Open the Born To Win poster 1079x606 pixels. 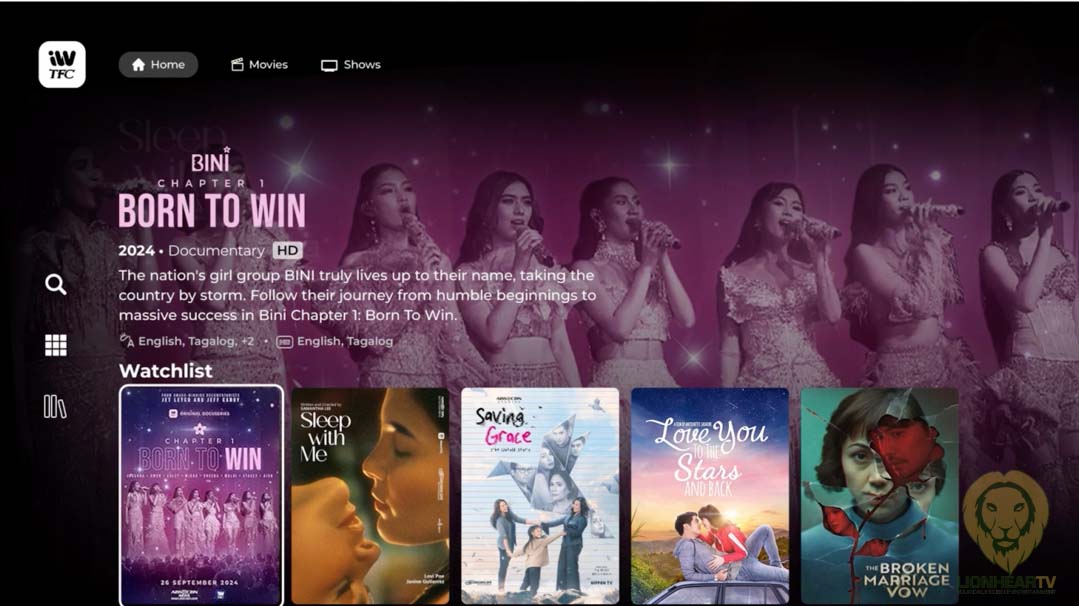pos(201,495)
